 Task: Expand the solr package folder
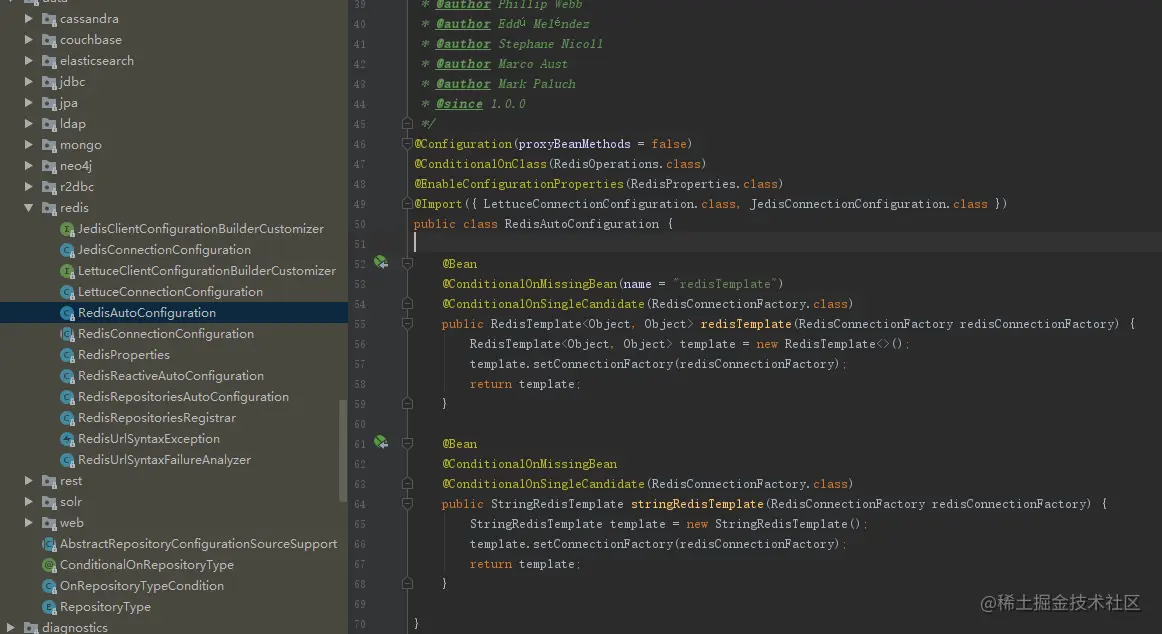tap(28, 501)
